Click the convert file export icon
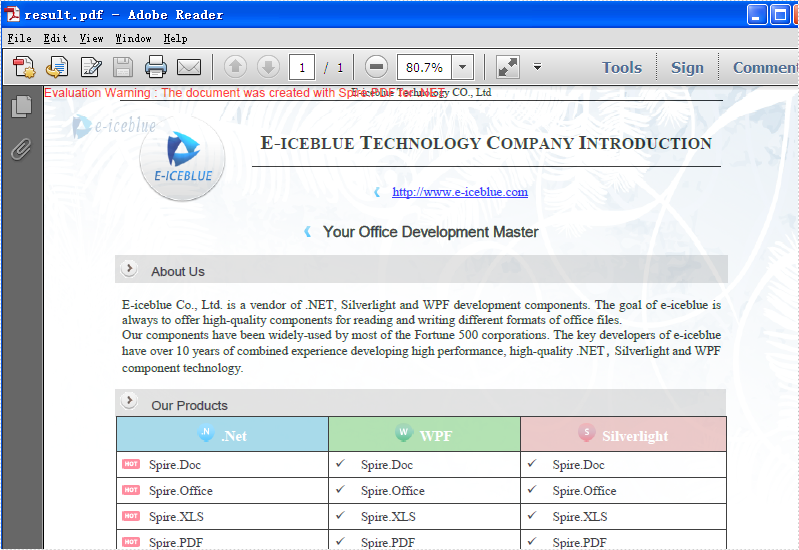This screenshot has width=799, height=550. 57,67
